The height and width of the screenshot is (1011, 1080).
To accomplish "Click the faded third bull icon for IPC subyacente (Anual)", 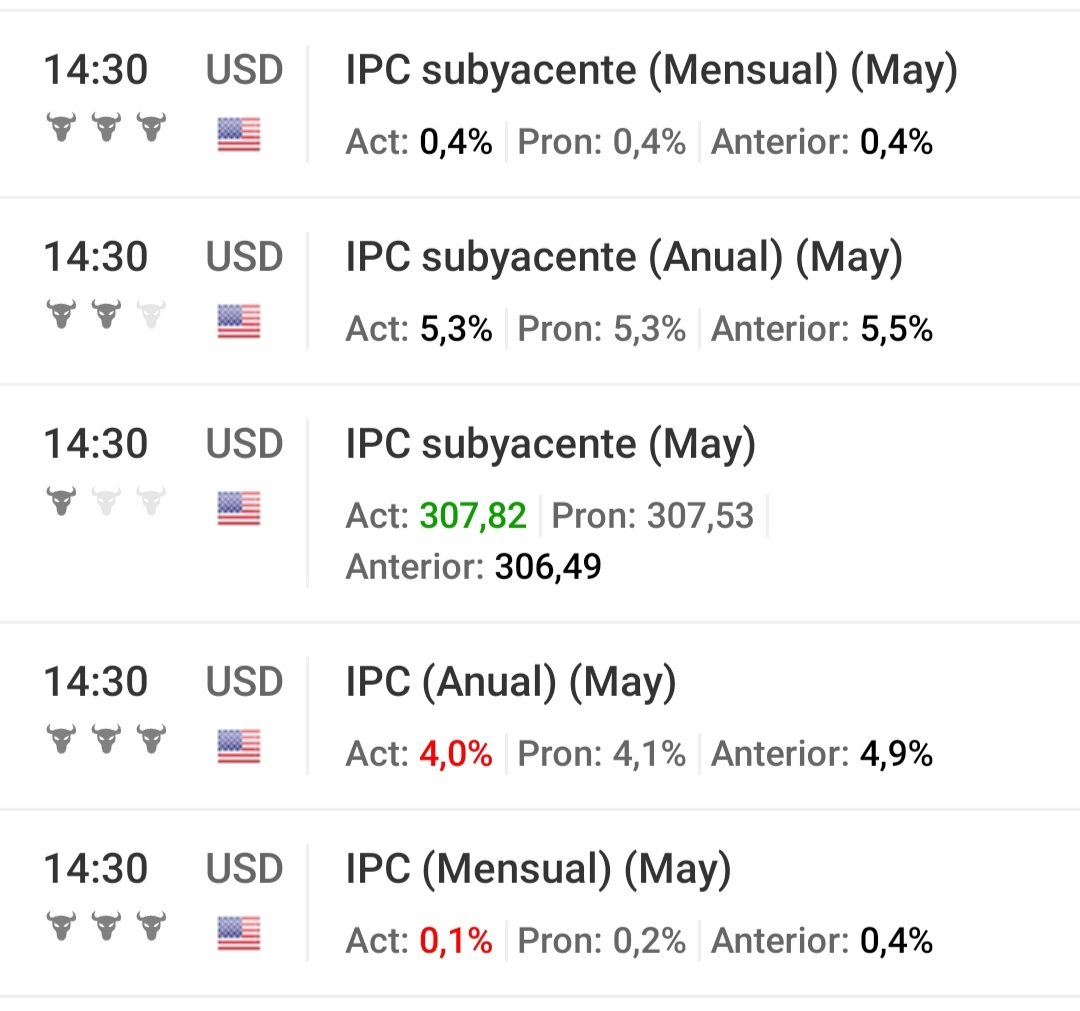I will pos(152,314).
